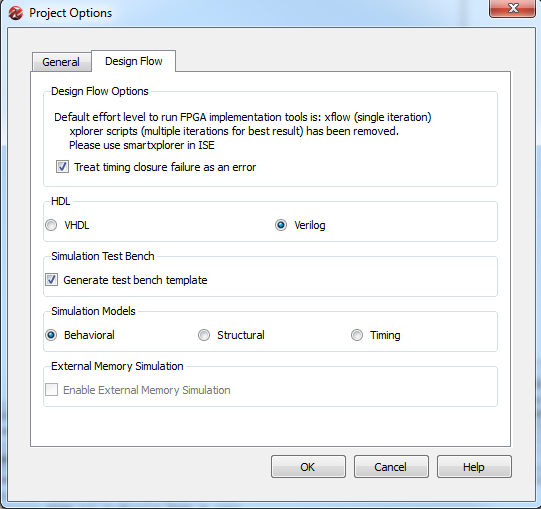Click the 'xplorer scripts' removed notice line
The image size is (541, 509).
[234, 131]
